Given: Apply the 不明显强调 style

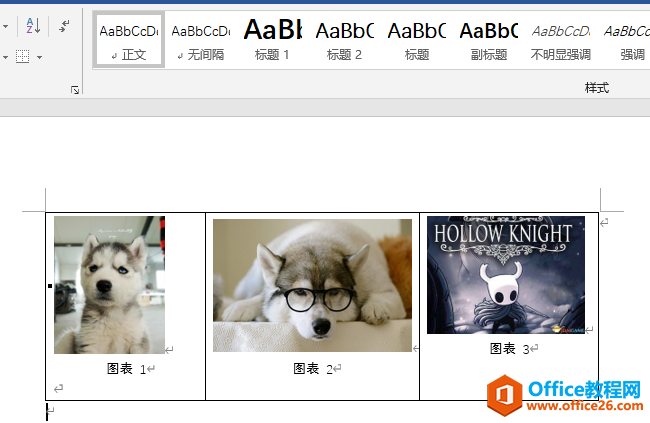Looking at the screenshot, I should (561, 40).
